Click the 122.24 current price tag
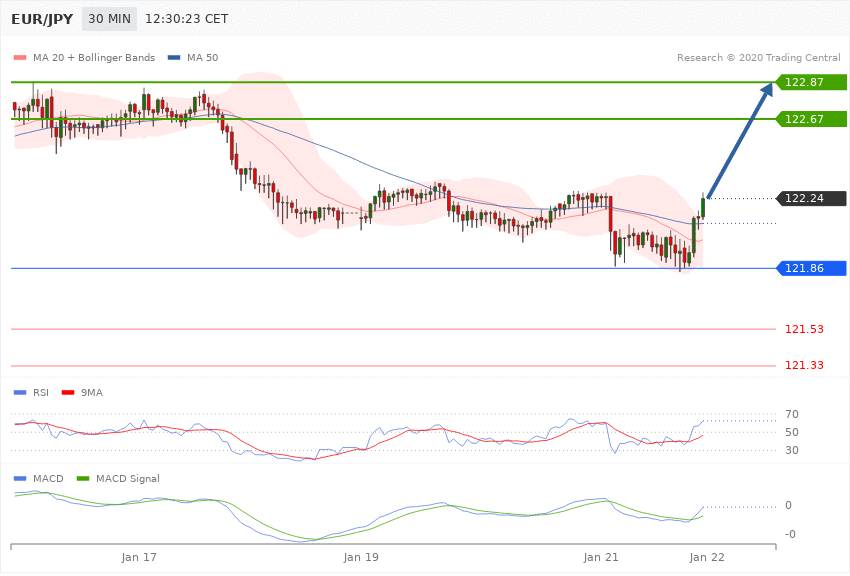The image size is (850, 576). click(810, 198)
